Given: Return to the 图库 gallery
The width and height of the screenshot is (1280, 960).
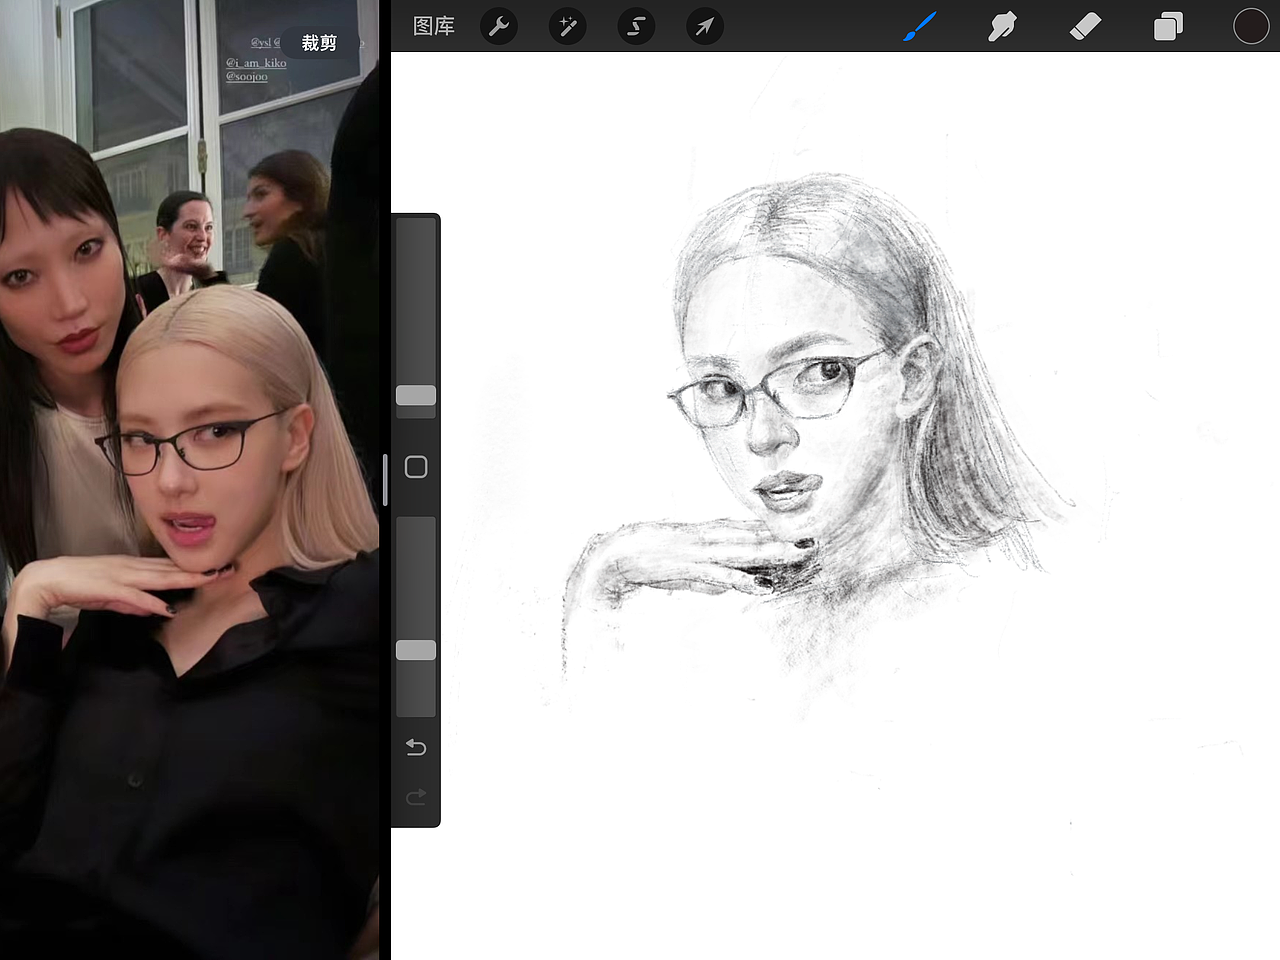Looking at the screenshot, I should pyautogui.click(x=433, y=26).
